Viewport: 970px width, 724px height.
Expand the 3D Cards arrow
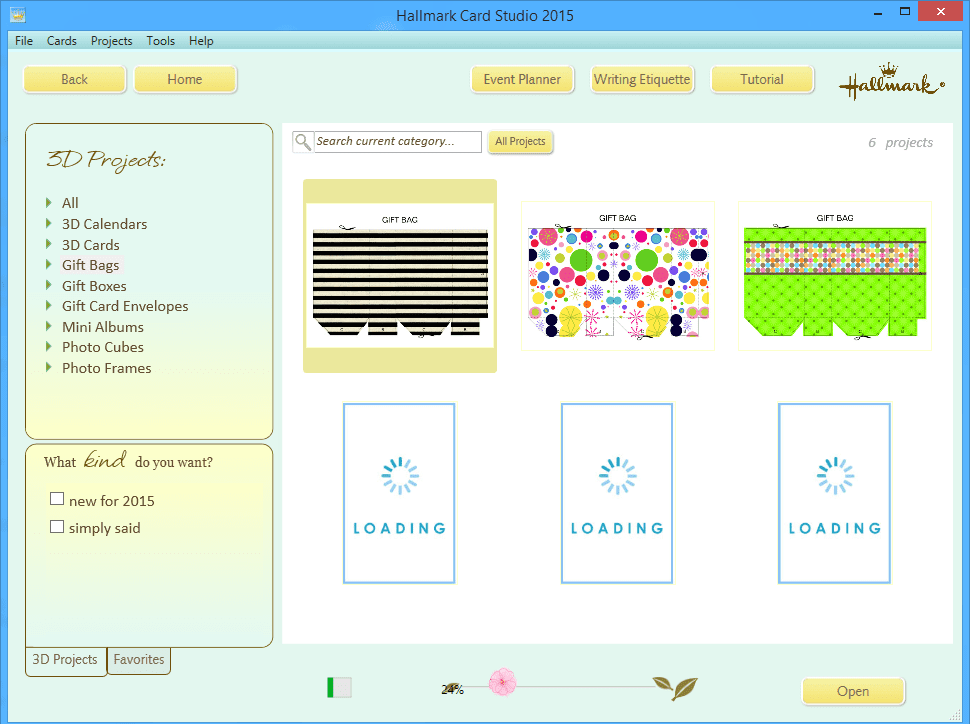49,244
